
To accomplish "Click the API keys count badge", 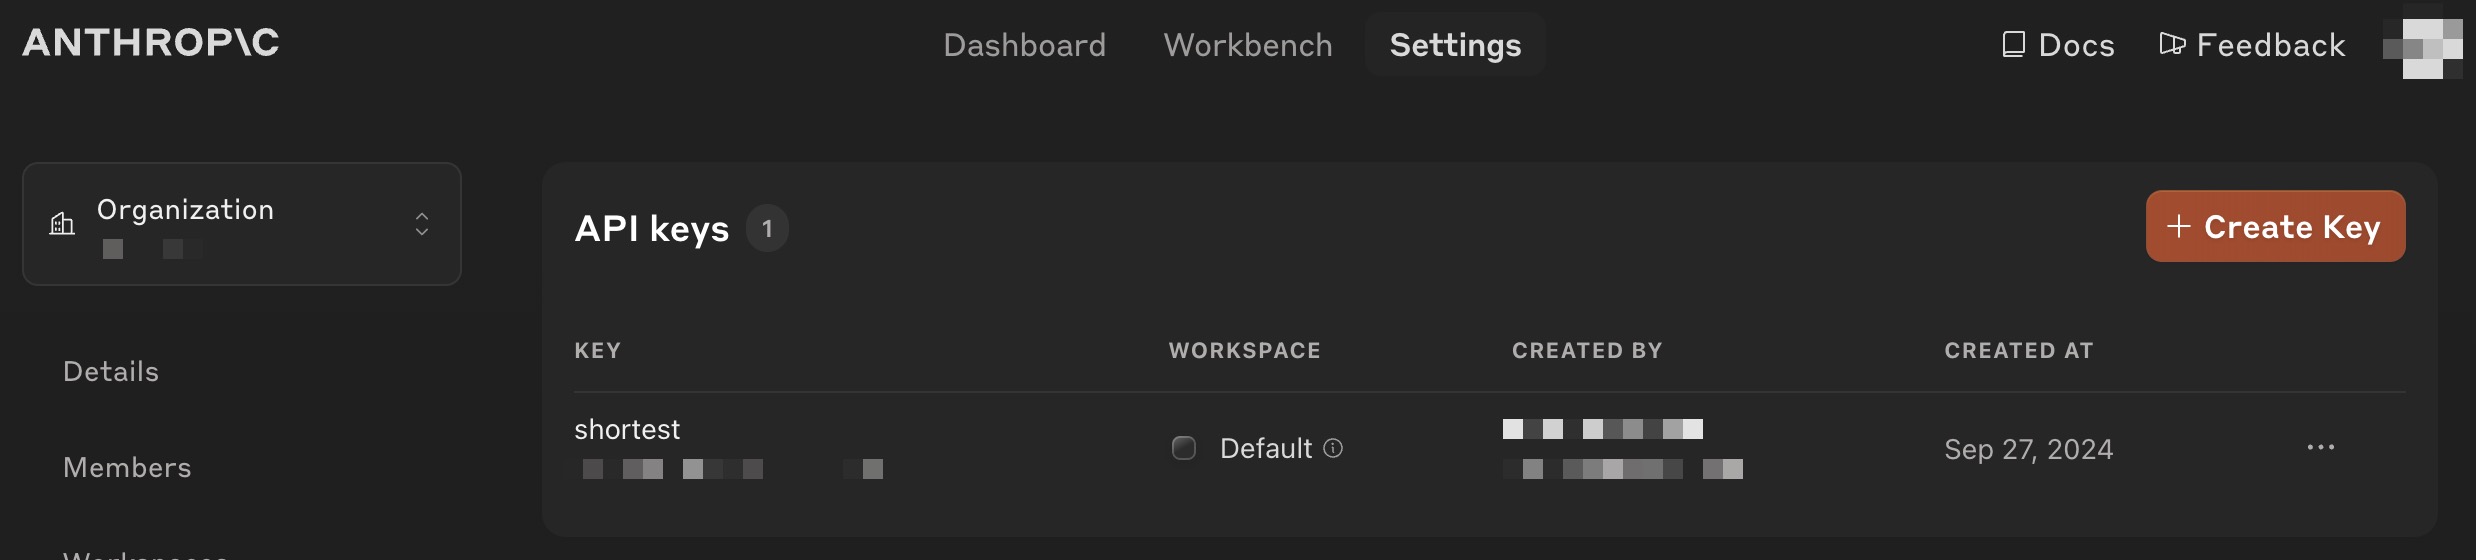I will (767, 229).
